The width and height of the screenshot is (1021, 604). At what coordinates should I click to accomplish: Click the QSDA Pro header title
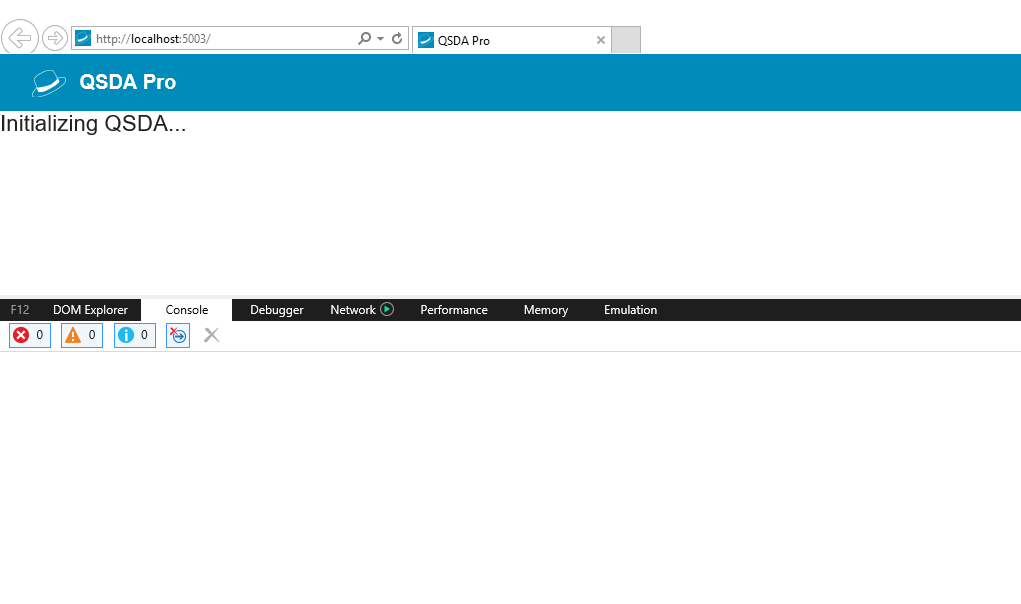(x=128, y=82)
